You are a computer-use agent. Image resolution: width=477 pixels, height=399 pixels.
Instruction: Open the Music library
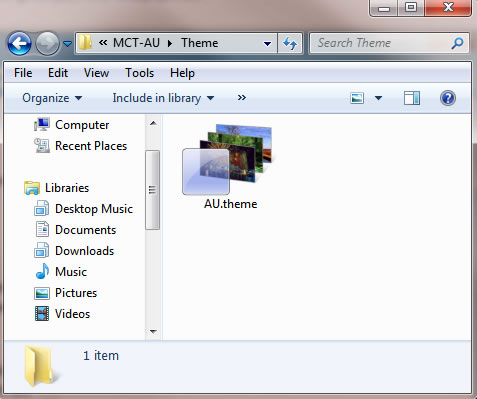[x=71, y=272]
